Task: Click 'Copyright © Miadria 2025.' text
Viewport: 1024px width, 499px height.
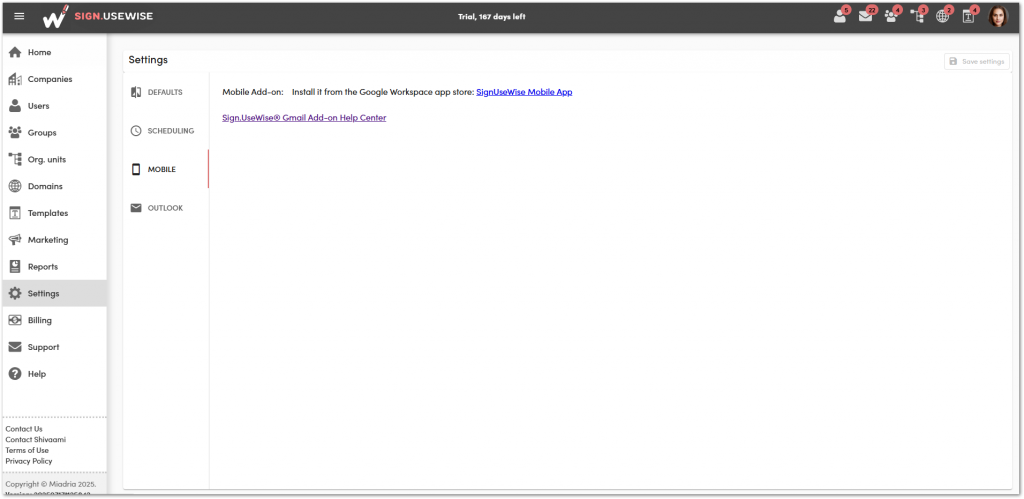Action: (x=51, y=484)
